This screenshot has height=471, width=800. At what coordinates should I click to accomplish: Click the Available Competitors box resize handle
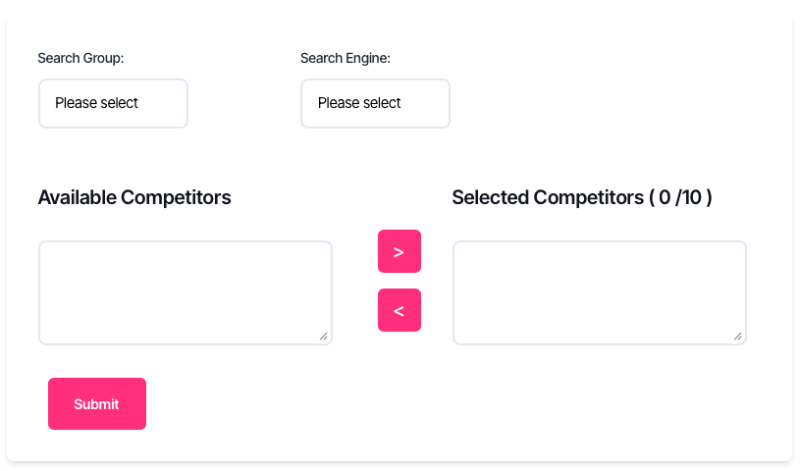coord(324,337)
